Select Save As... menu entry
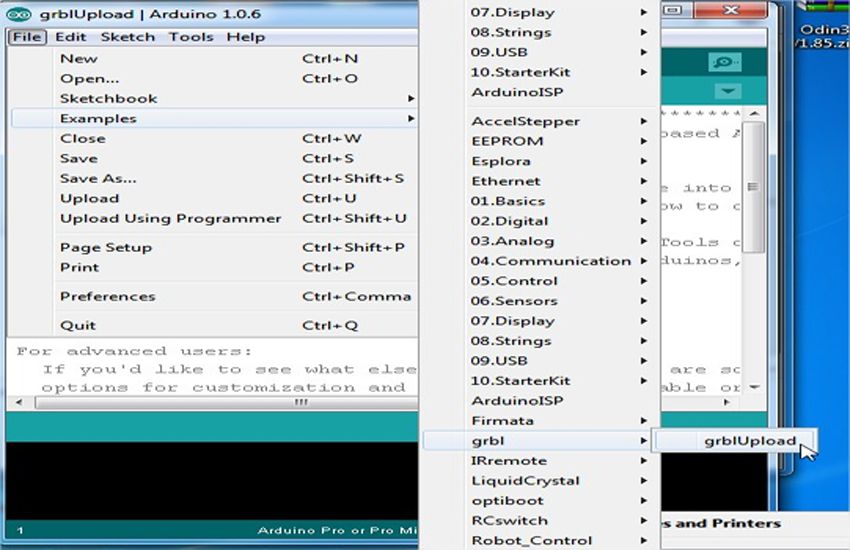The width and height of the screenshot is (850, 550). [x=98, y=178]
